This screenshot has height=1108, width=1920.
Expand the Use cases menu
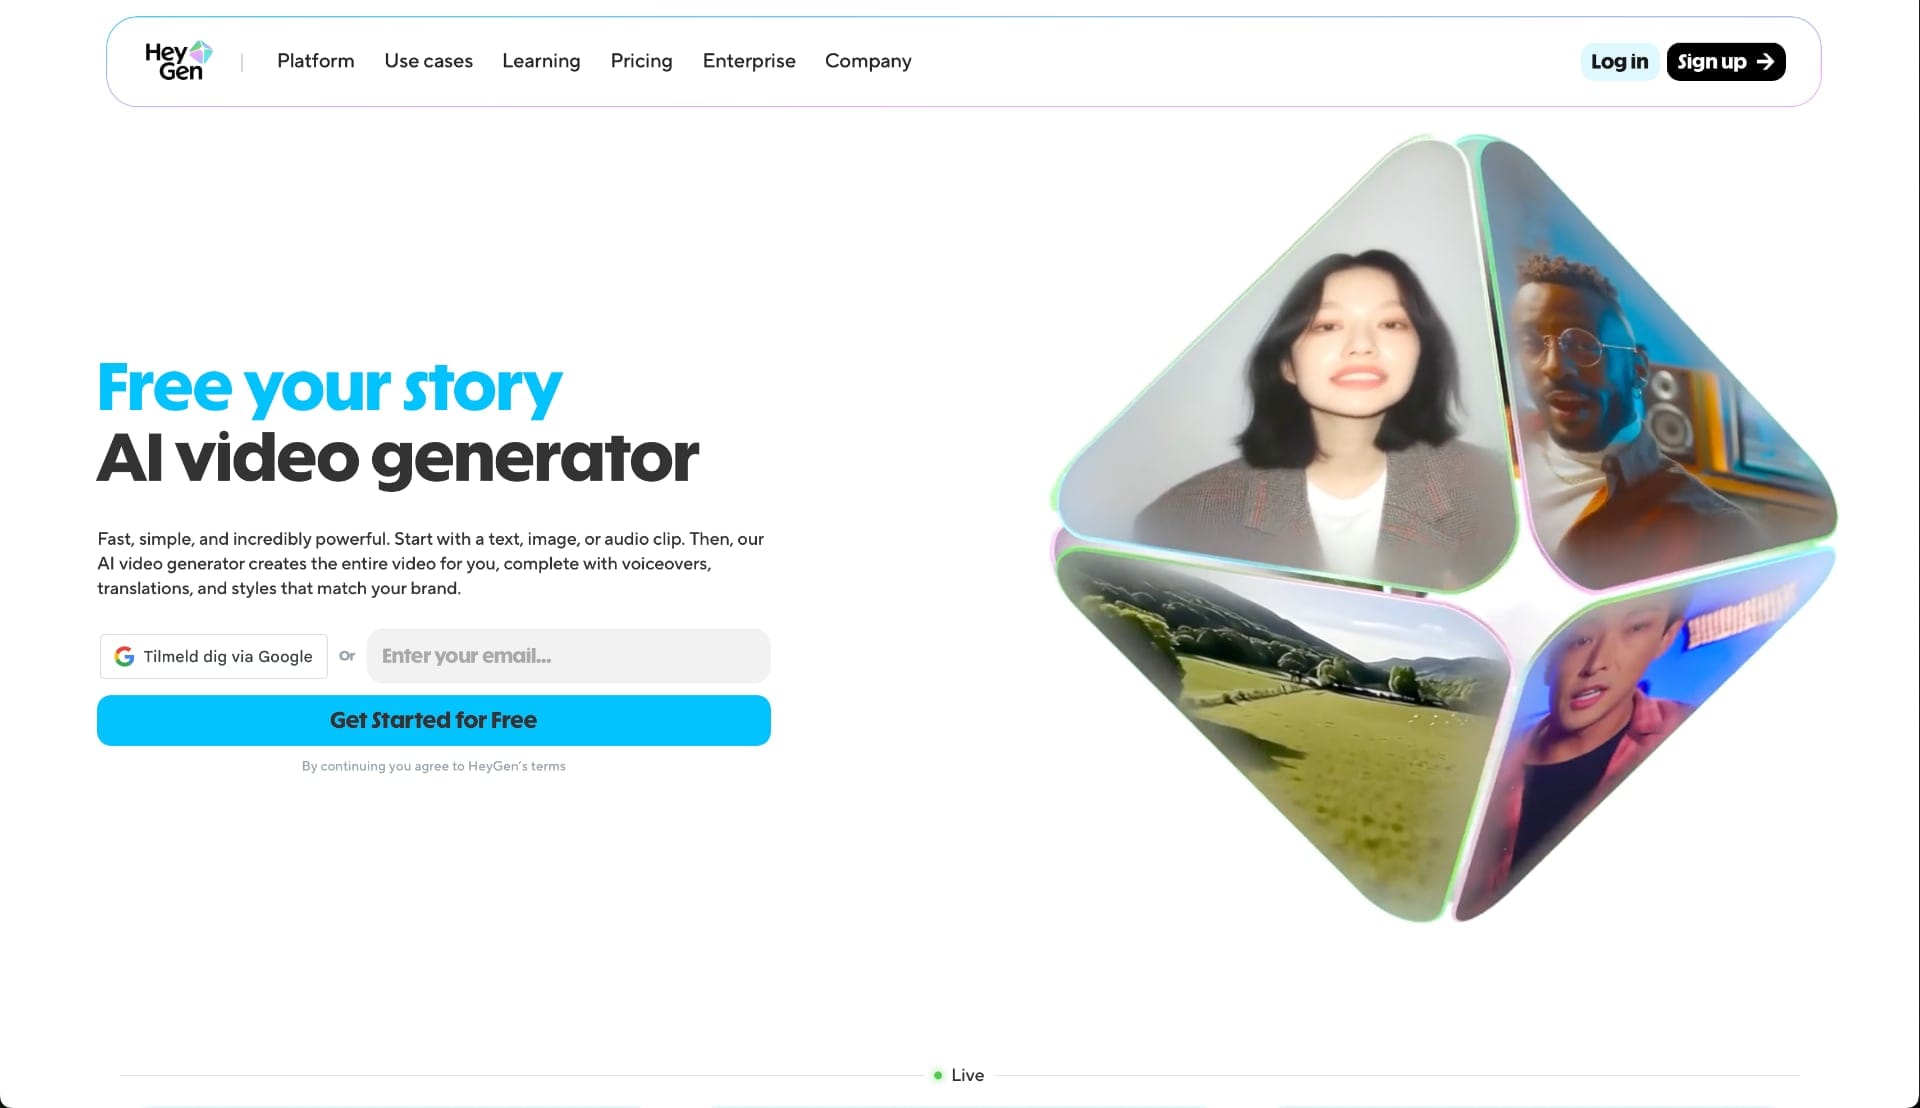tap(428, 61)
